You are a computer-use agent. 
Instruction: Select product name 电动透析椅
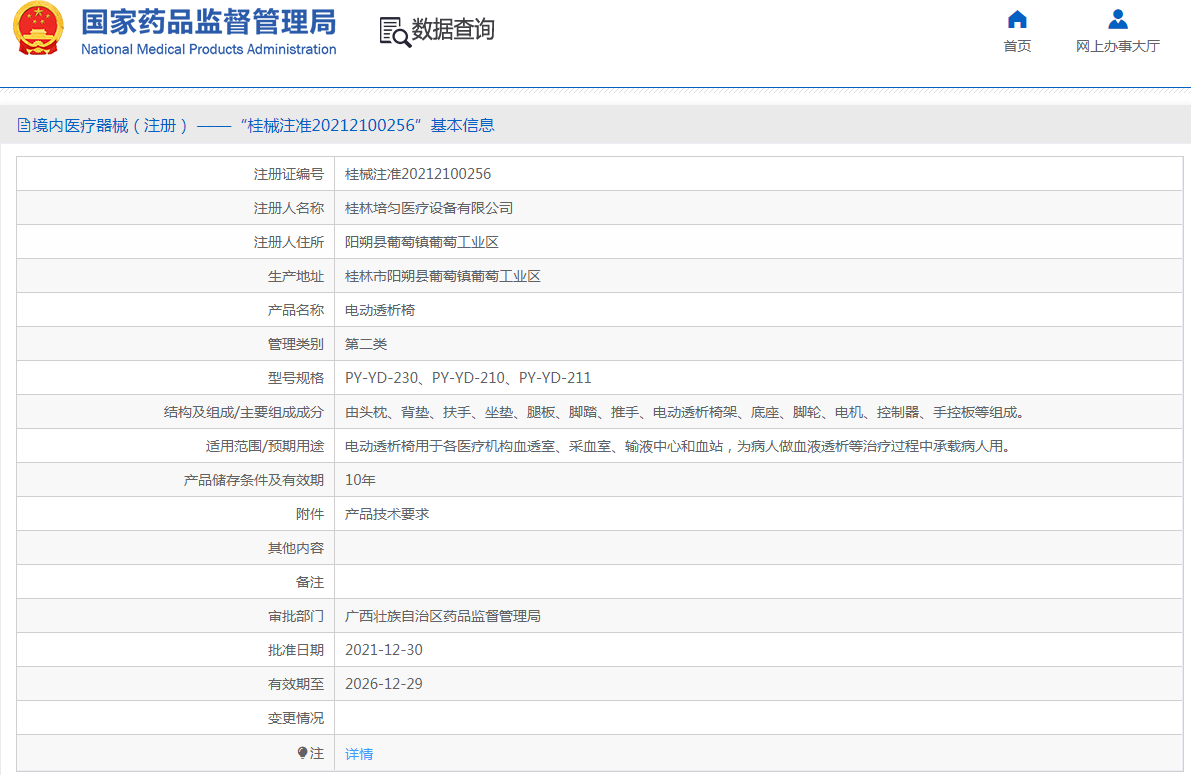[x=380, y=310]
